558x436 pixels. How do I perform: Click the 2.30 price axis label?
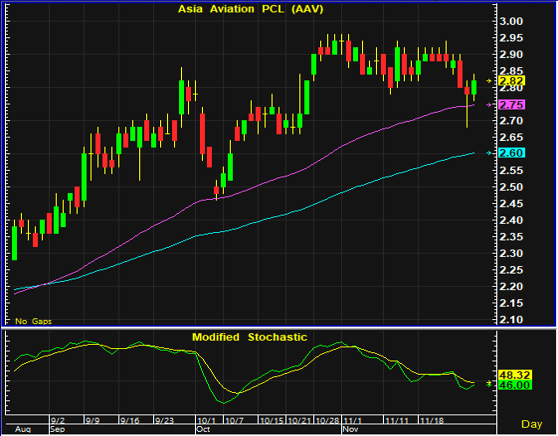tap(511, 253)
